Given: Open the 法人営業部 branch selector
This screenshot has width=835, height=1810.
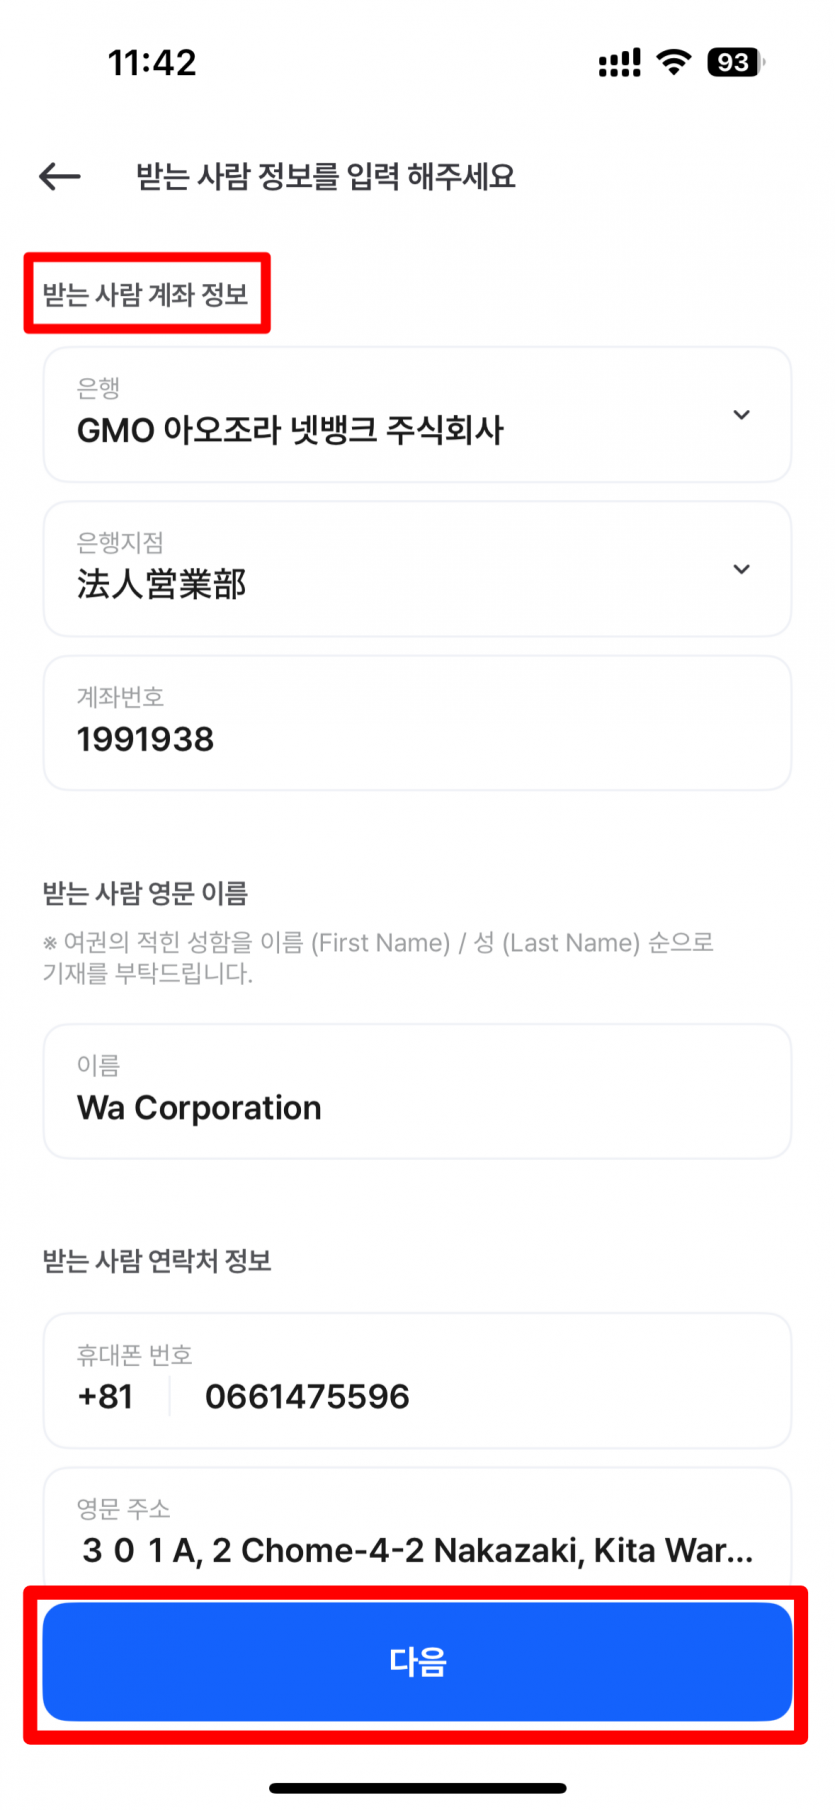Looking at the screenshot, I should pyautogui.click(x=400, y=570).
